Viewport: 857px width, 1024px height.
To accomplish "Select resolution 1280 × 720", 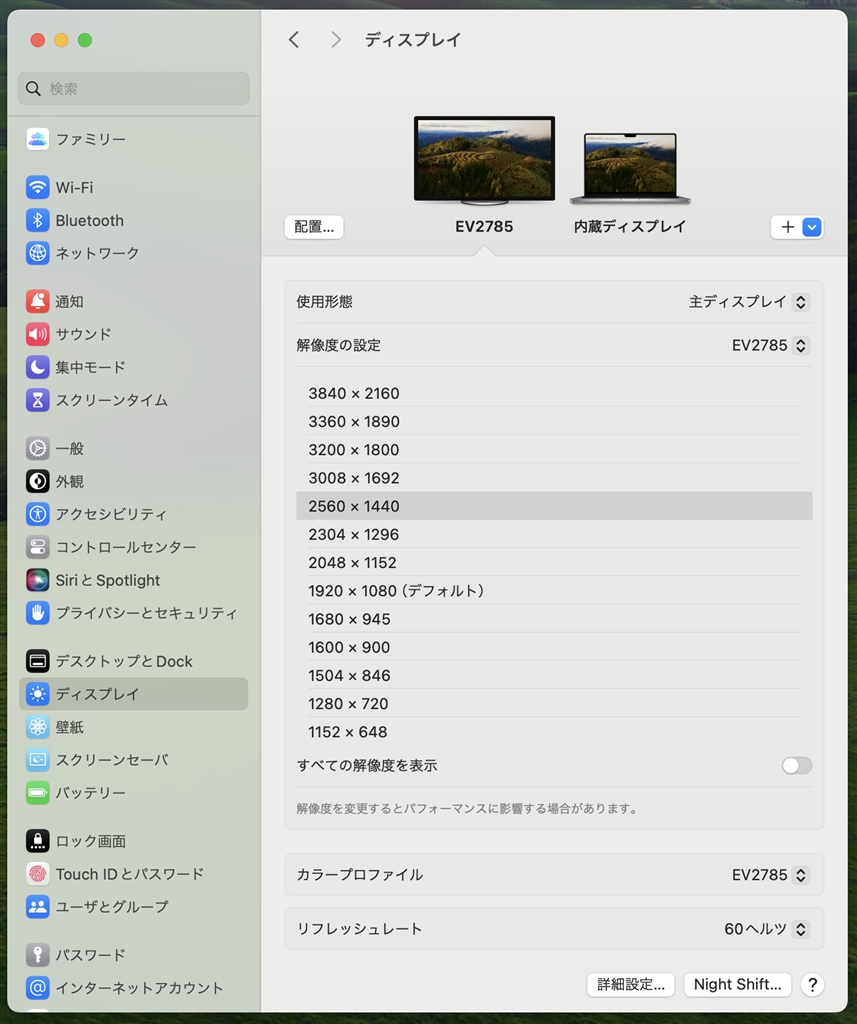I will click(554, 703).
